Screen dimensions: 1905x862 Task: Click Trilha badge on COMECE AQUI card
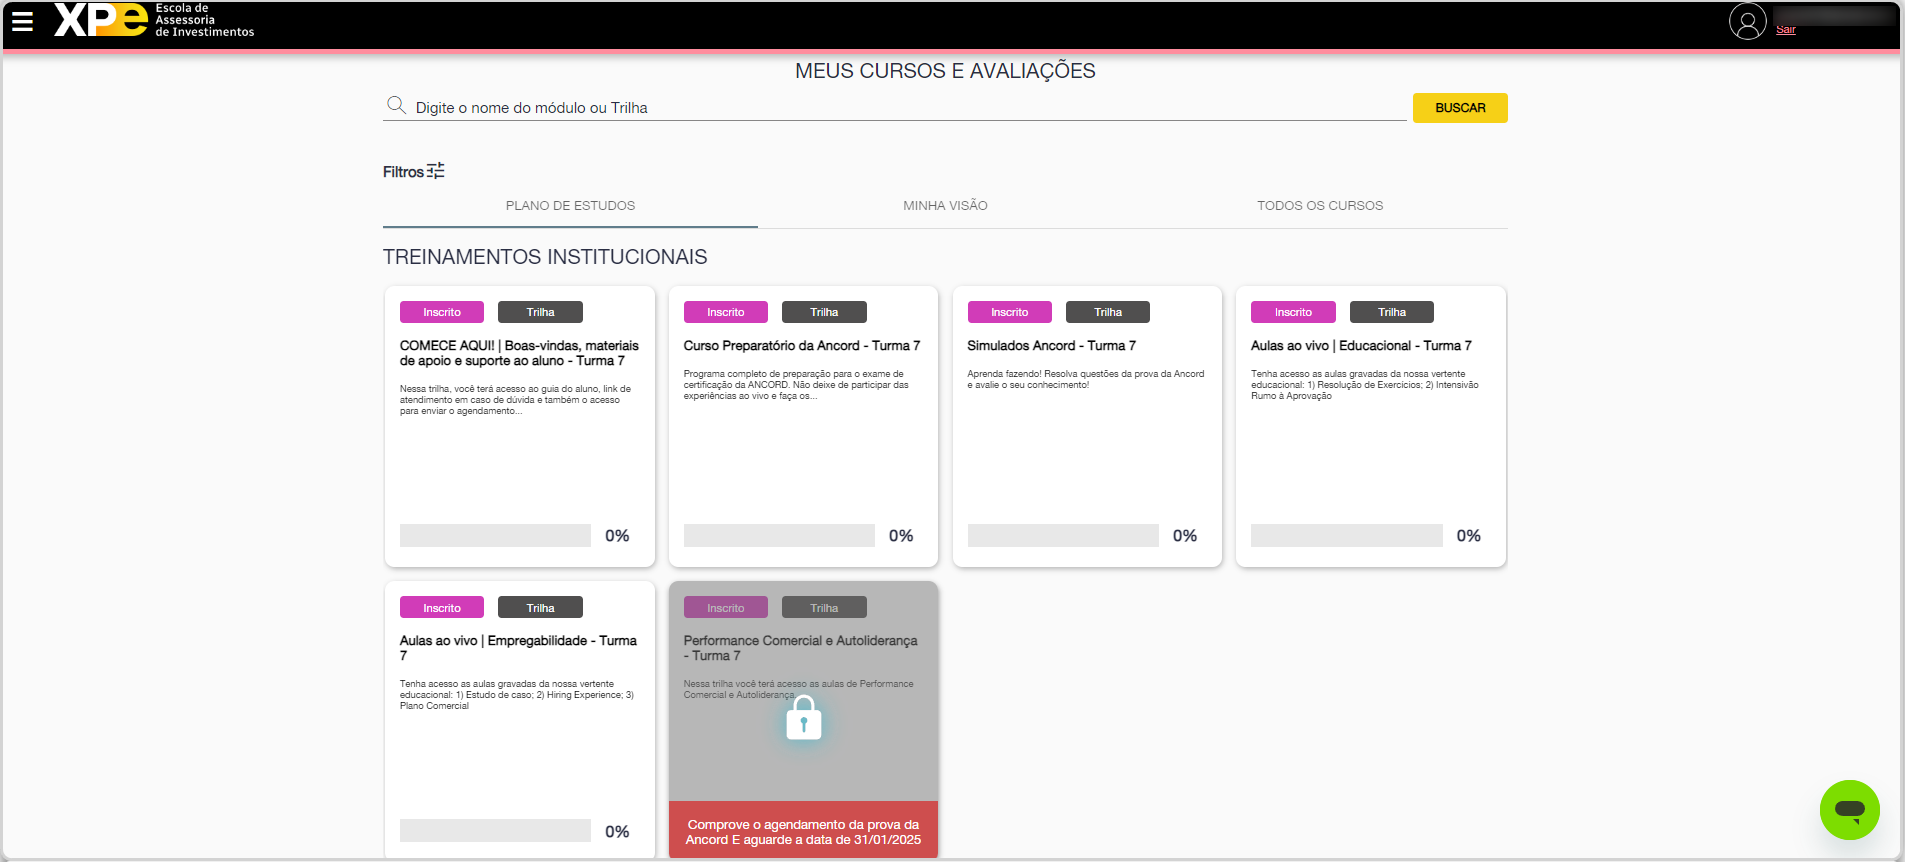[540, 312]
